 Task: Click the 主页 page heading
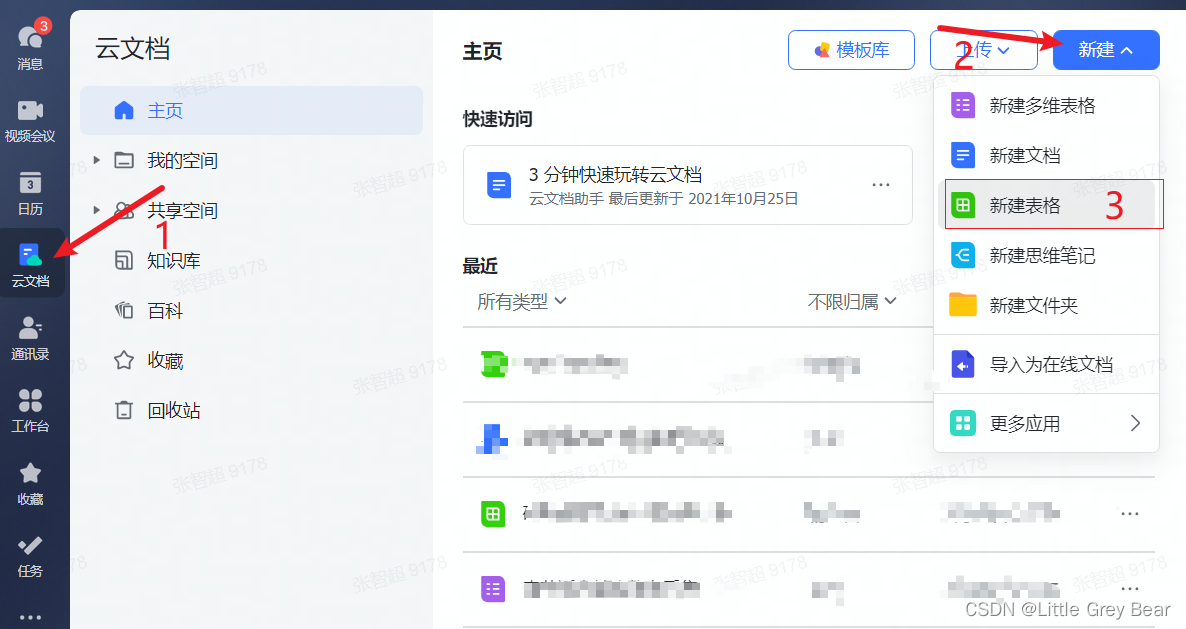pyautogui.click(x=483, y=51)
